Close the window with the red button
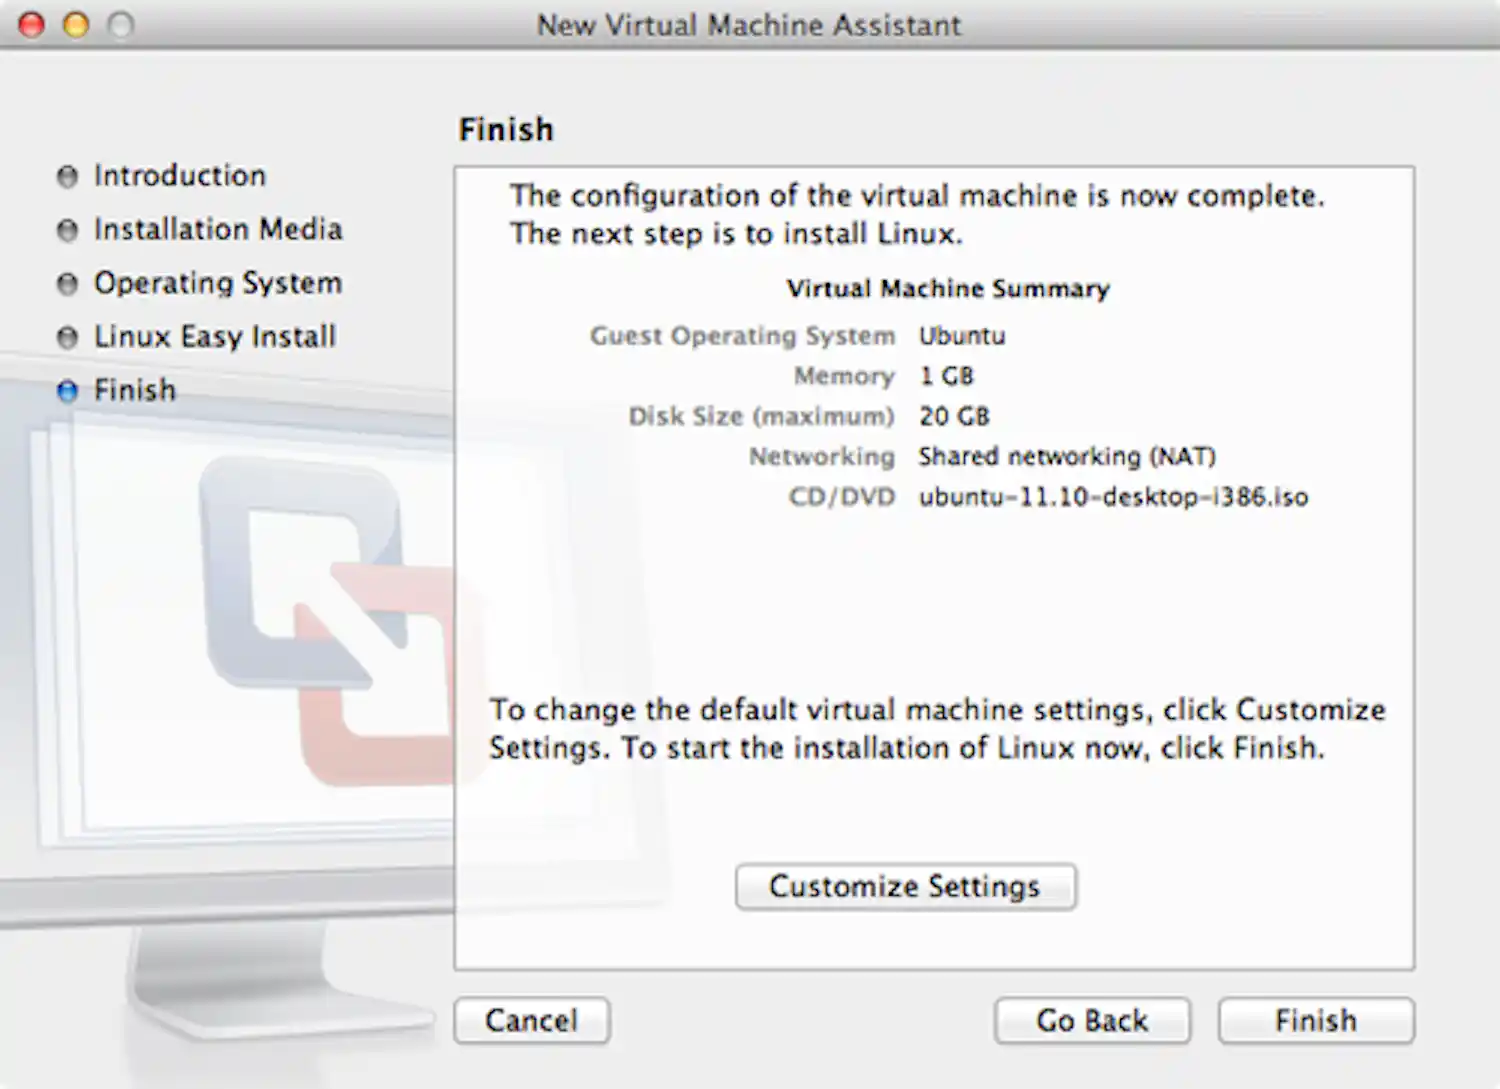Image resolution: width=1500 pixels, height=1089 pixels. click(32, 25)
